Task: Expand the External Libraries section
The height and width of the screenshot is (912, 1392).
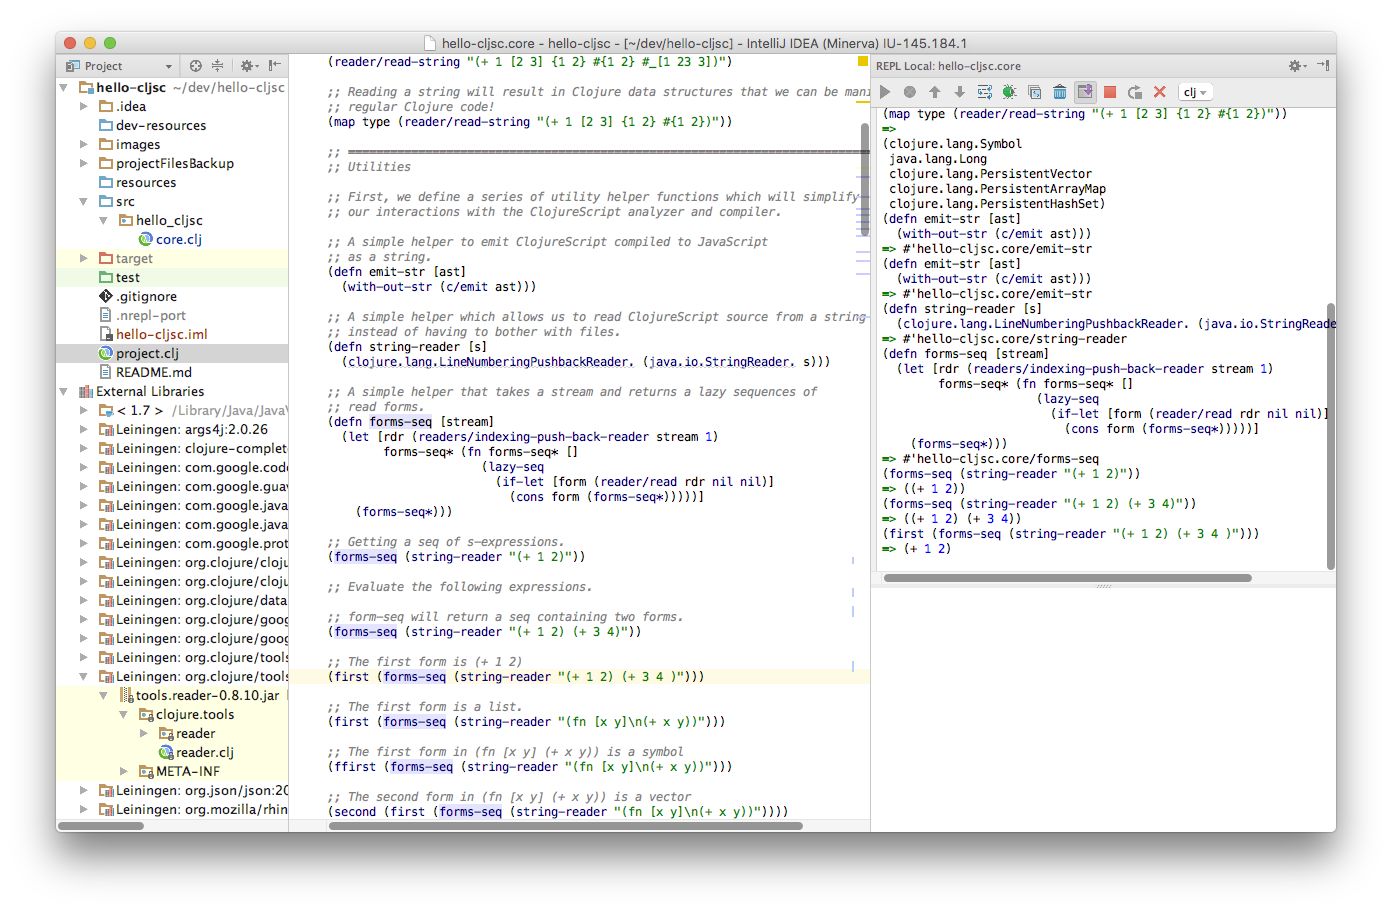Action: [x=63, y=391]
